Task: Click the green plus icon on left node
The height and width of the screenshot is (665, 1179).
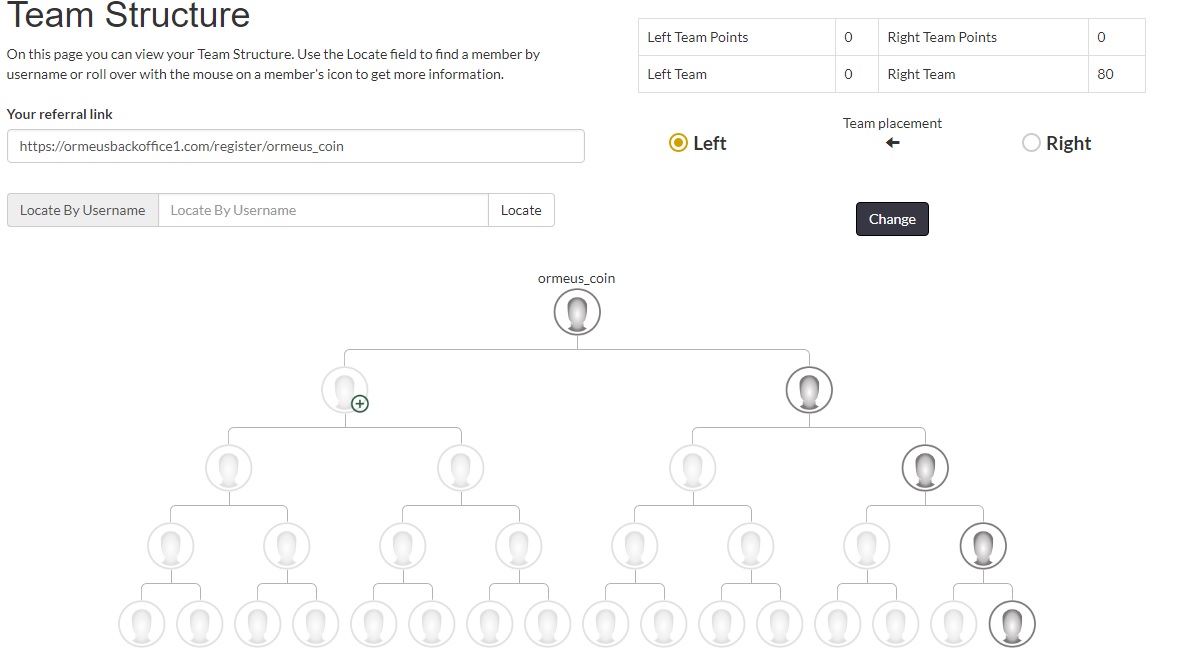Action: [x=360, y=404]
